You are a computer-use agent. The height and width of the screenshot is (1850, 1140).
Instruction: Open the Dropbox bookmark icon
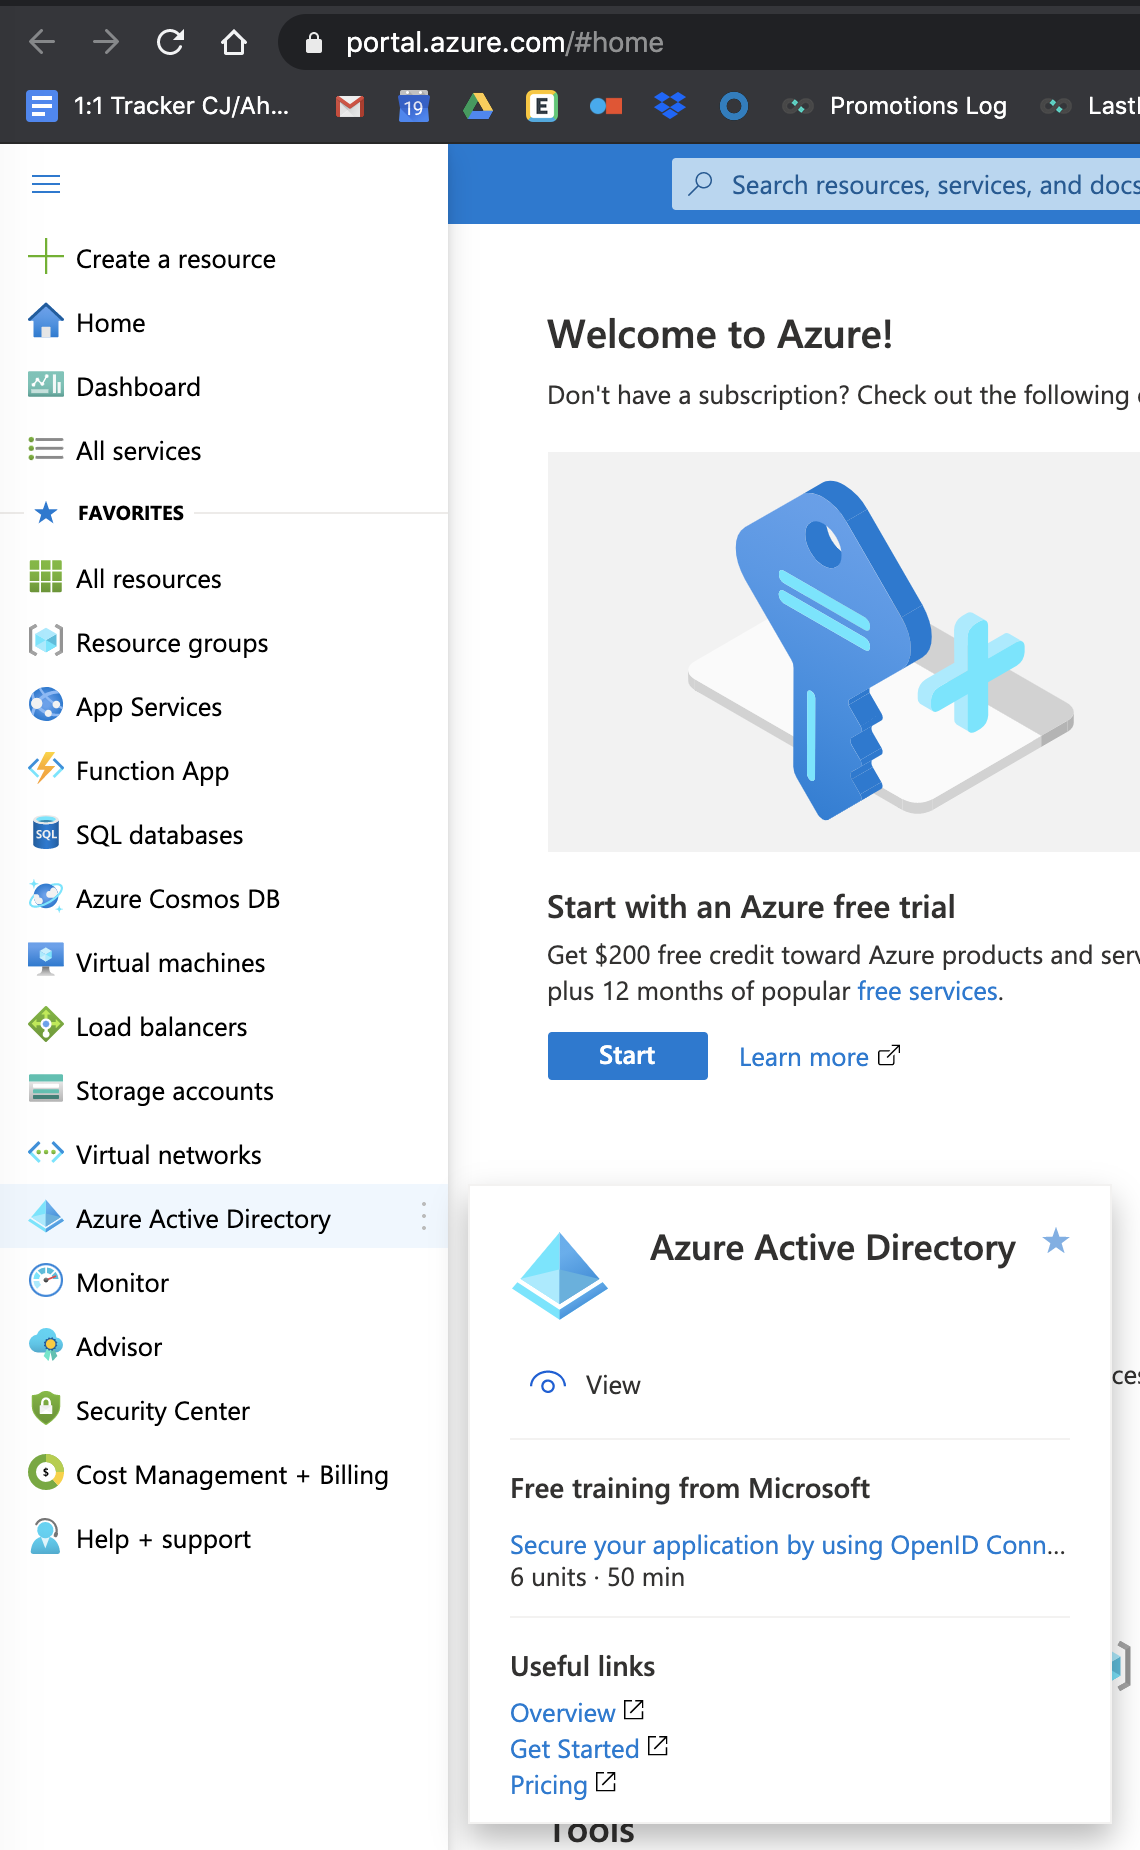(670, 105)
